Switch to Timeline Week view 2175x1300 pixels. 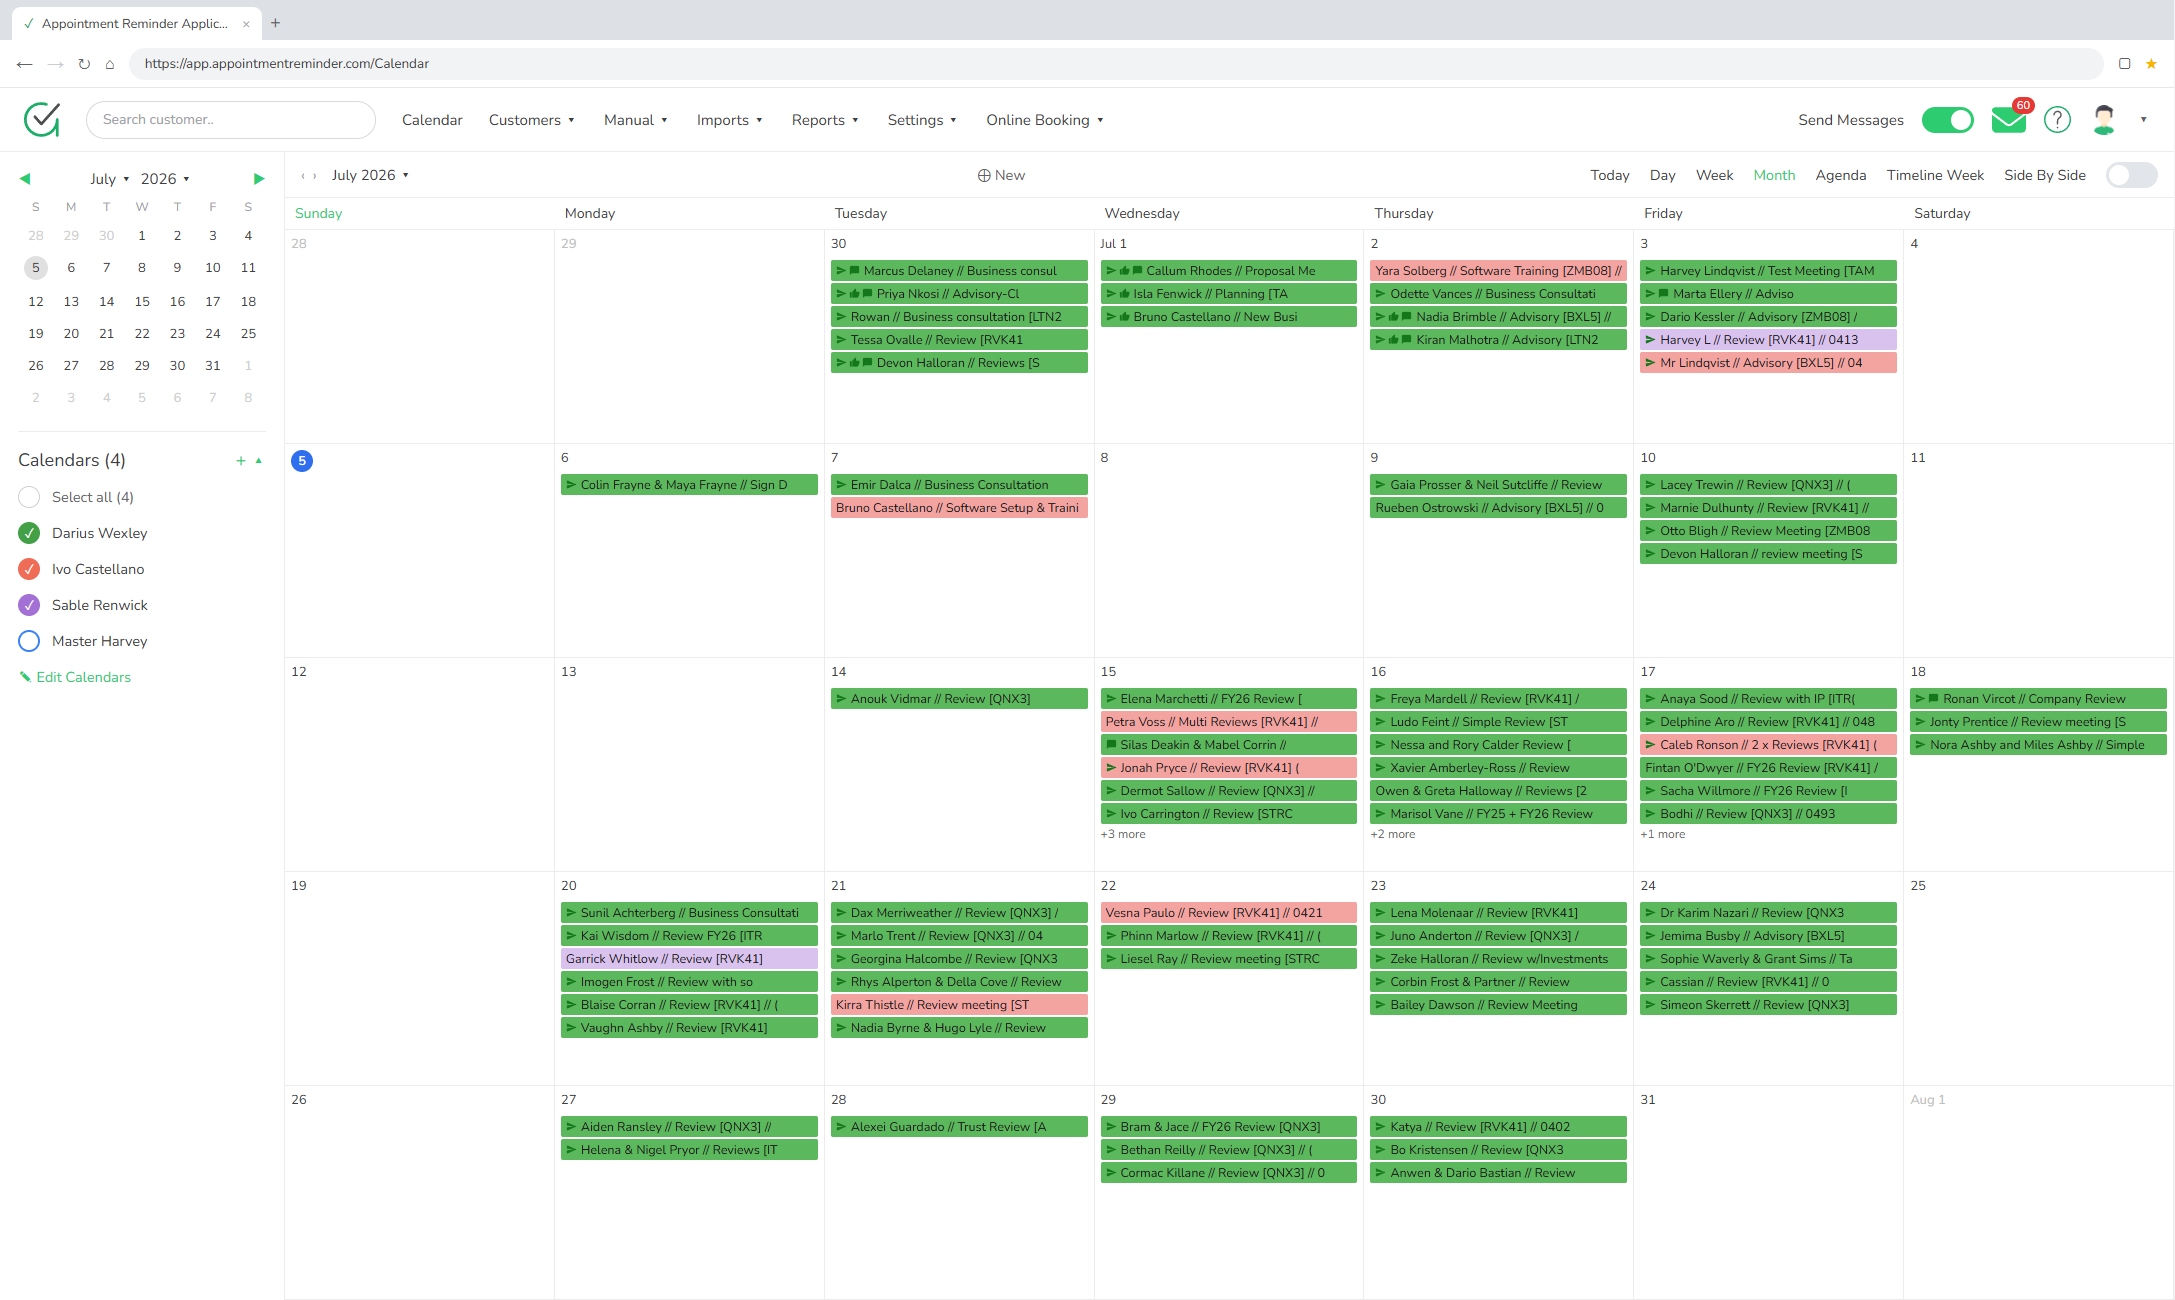pos(1934,176)
